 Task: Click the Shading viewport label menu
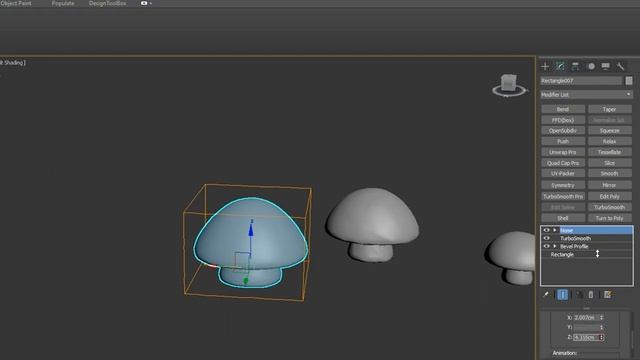click(13, 62)
